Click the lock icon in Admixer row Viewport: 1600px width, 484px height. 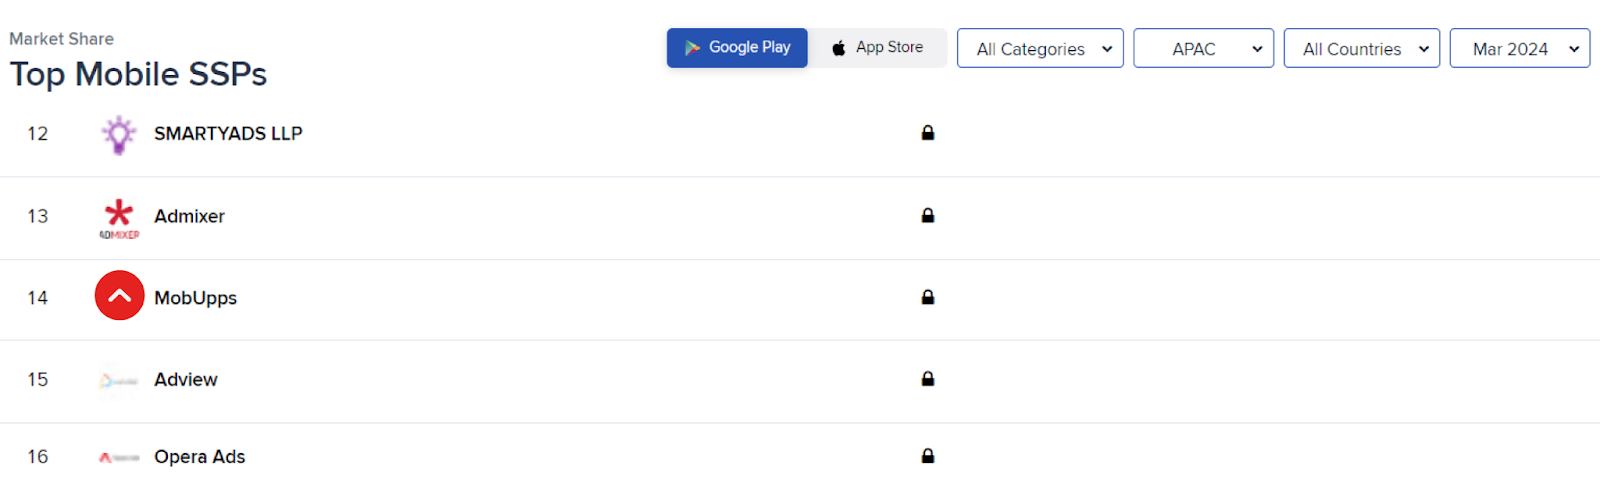coord(928,215)
